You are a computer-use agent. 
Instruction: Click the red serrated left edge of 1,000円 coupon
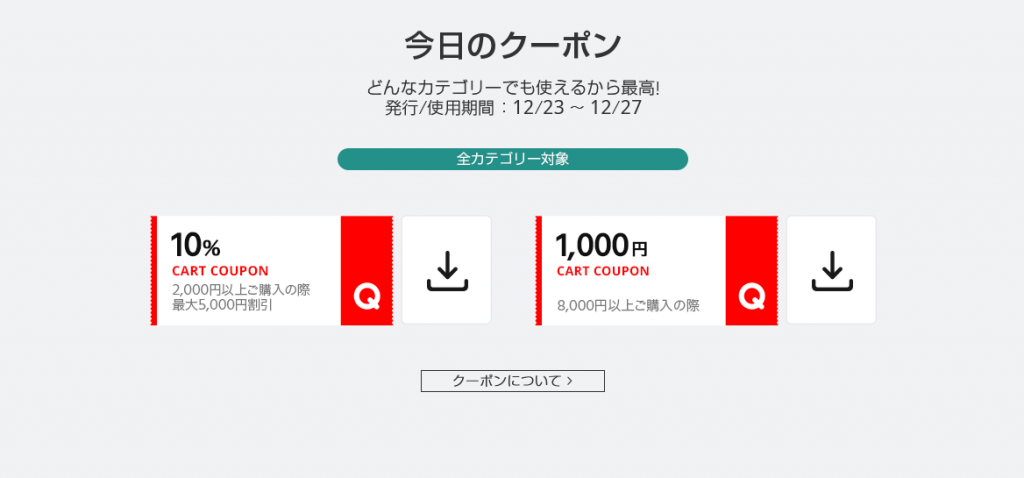[x=539, y=270]
